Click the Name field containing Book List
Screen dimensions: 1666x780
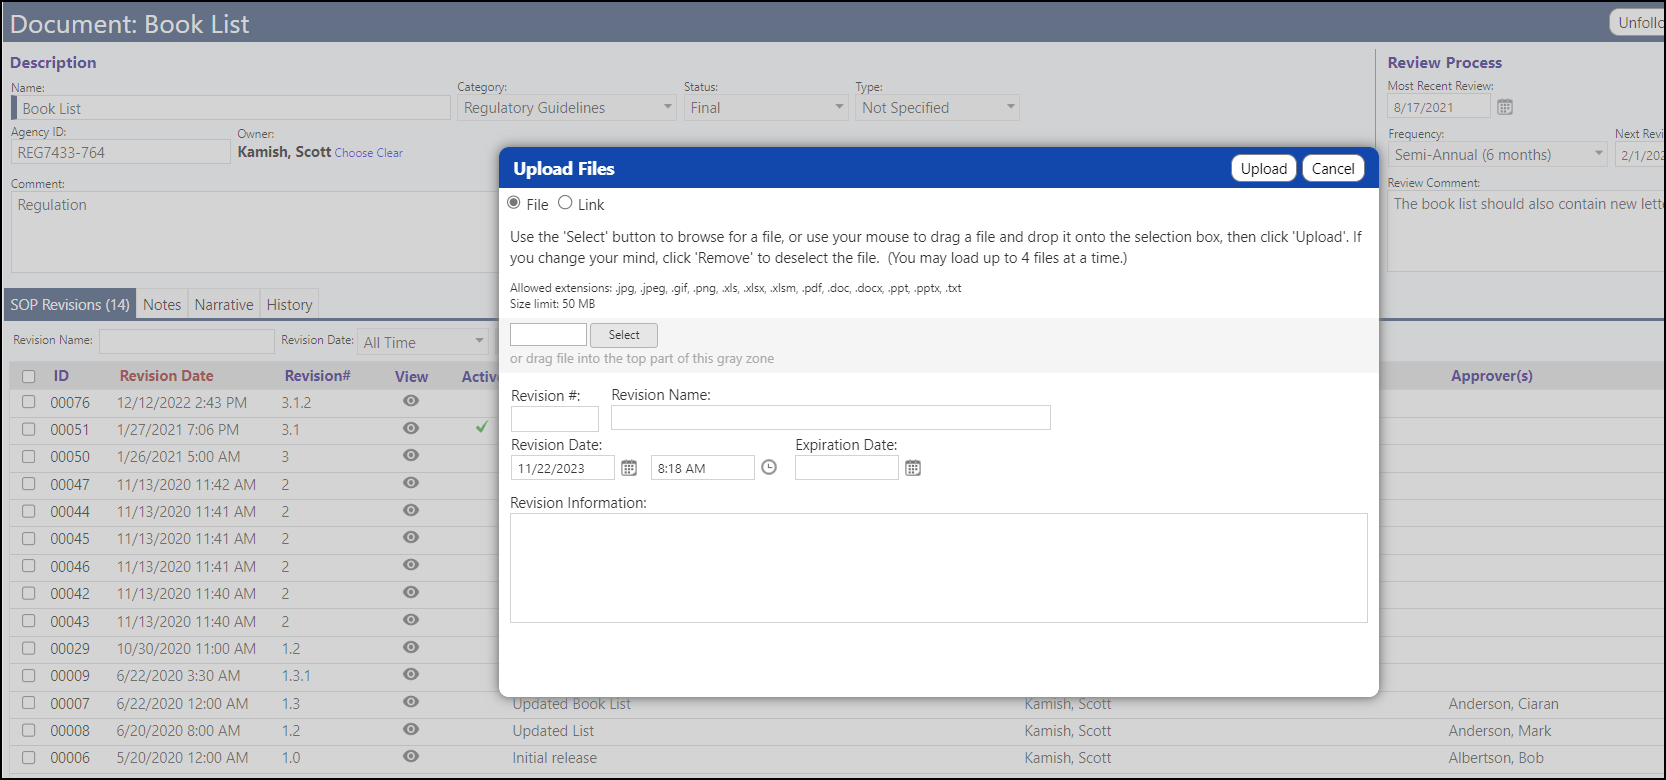[x=231, y=108]
